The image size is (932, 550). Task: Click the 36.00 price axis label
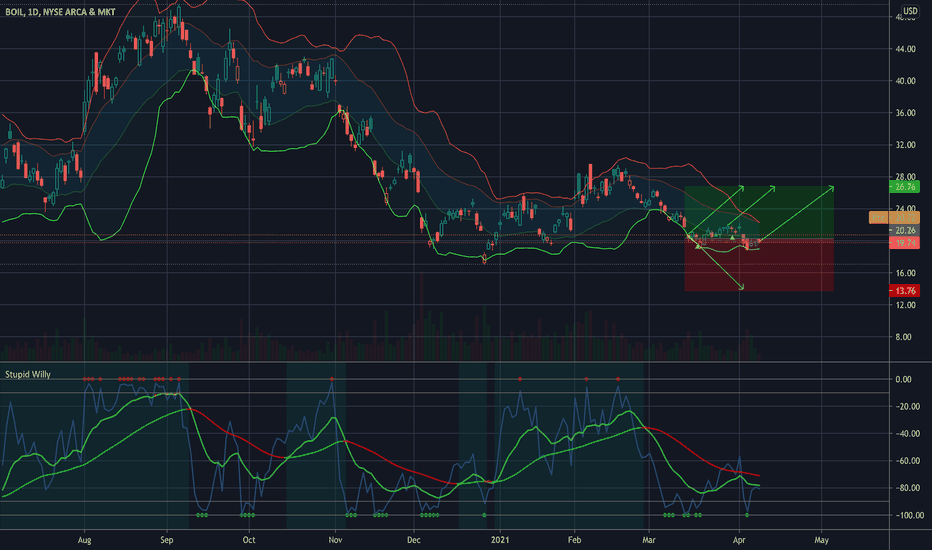(x=905, y=112)
